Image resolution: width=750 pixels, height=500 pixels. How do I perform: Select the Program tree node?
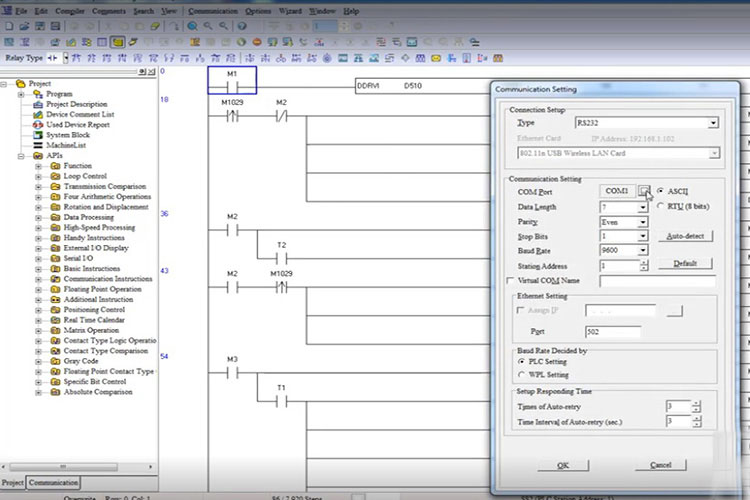[59, 94]
